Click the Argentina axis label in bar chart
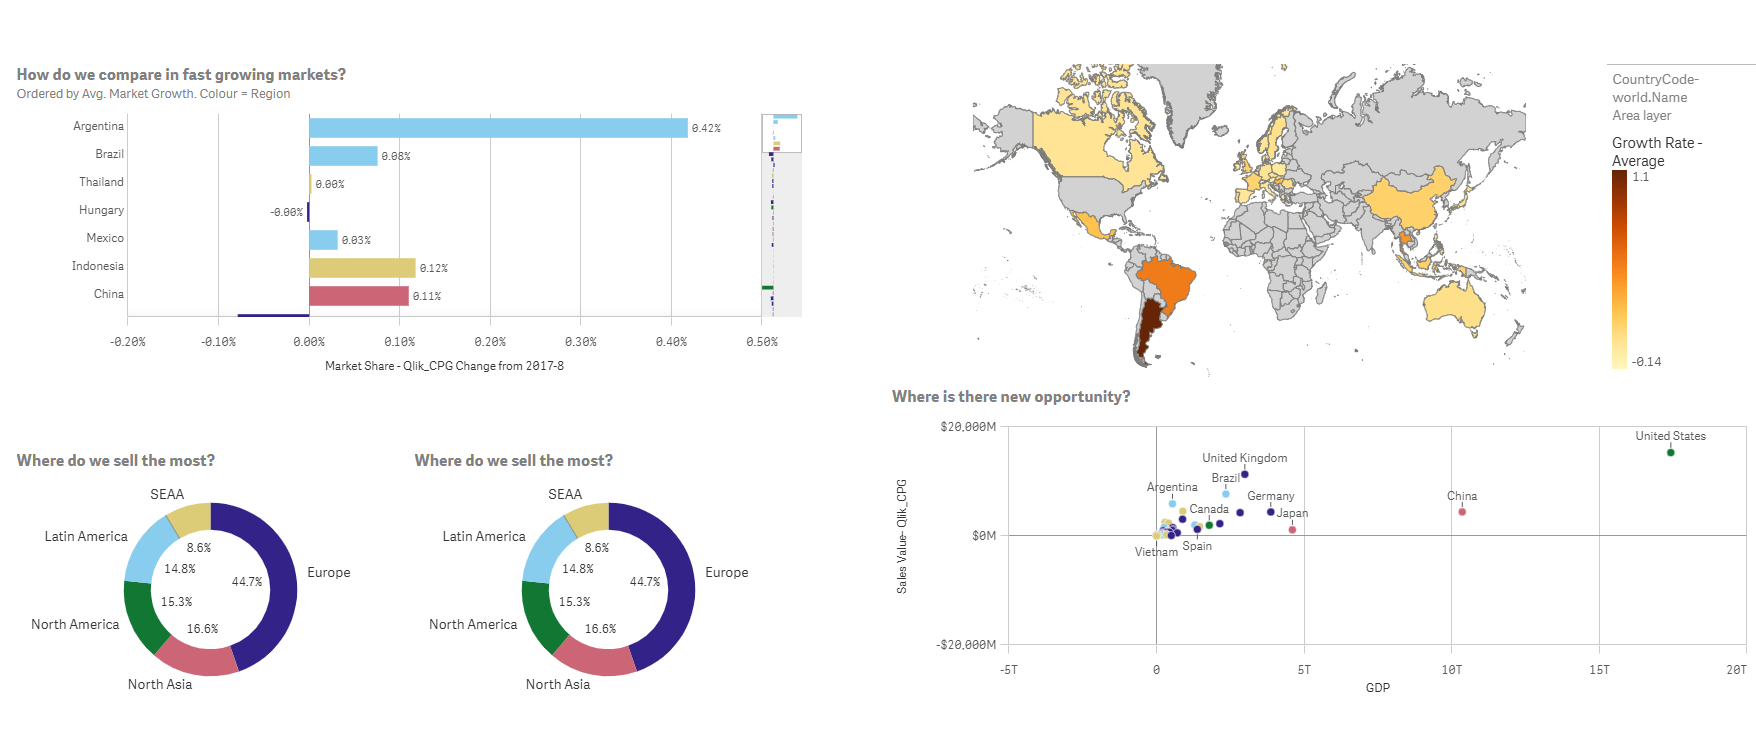 tap(98, 126)
